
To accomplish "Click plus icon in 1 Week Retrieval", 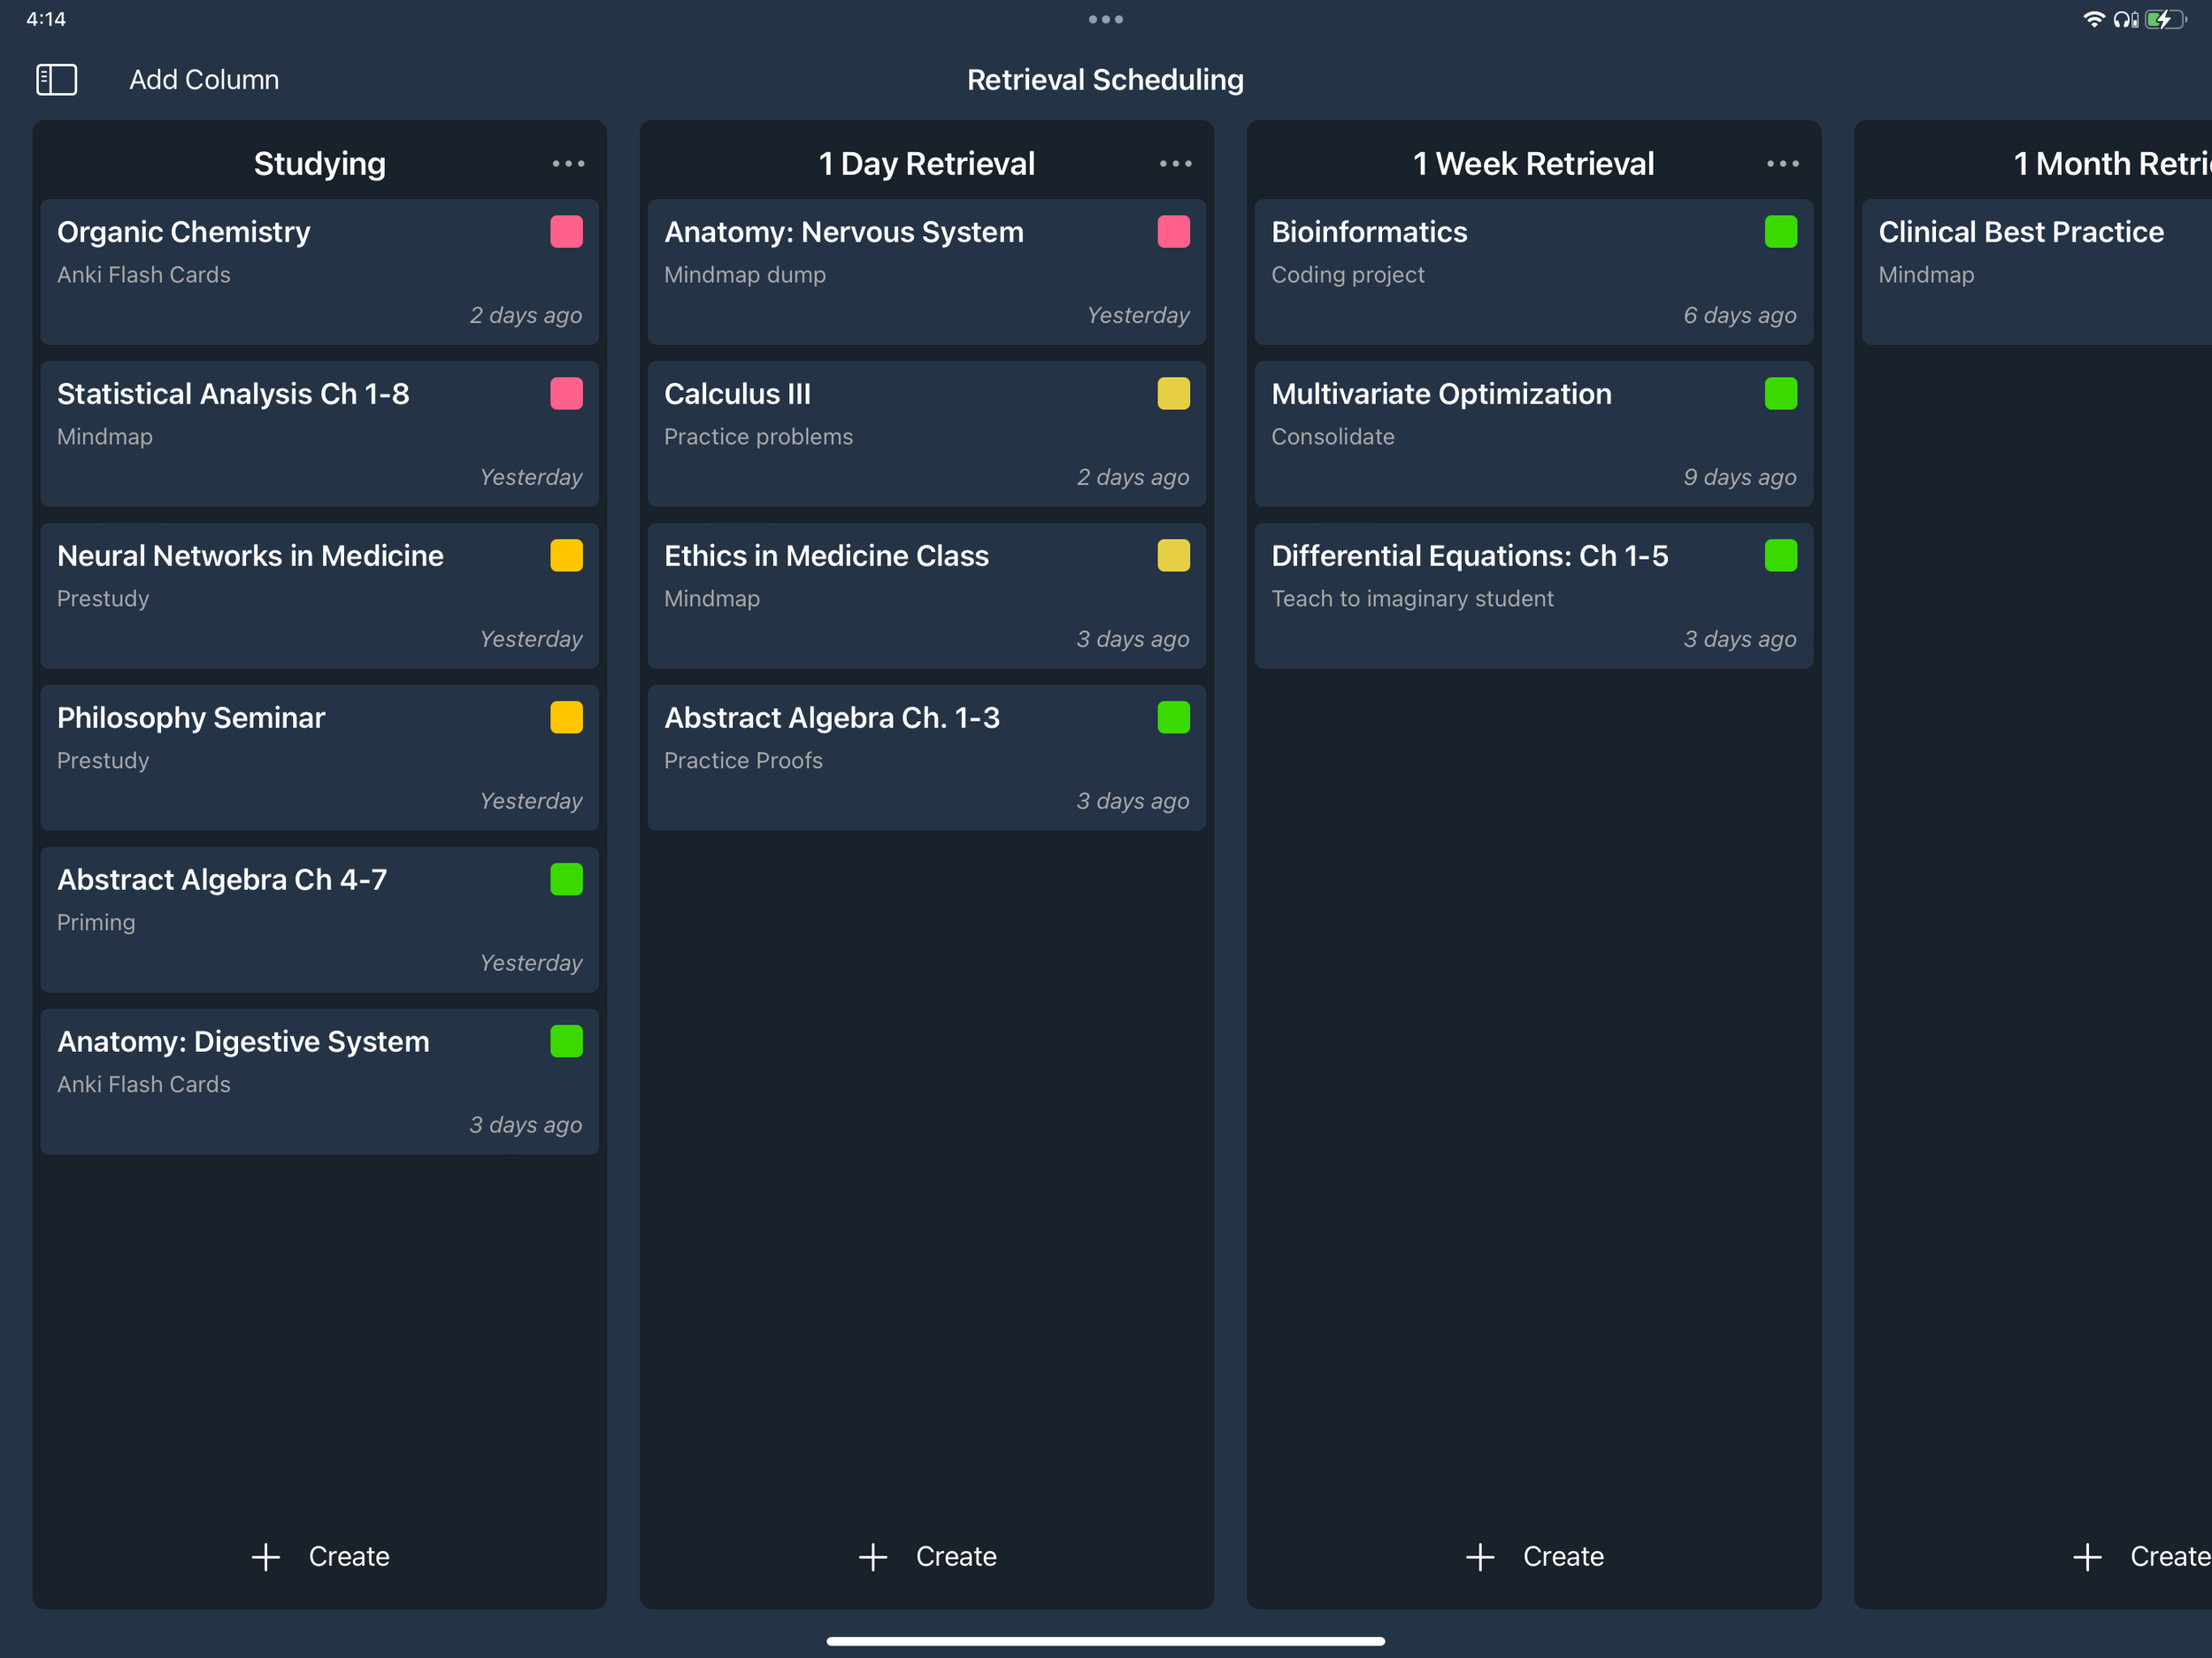I will tap(1480, 1556).
